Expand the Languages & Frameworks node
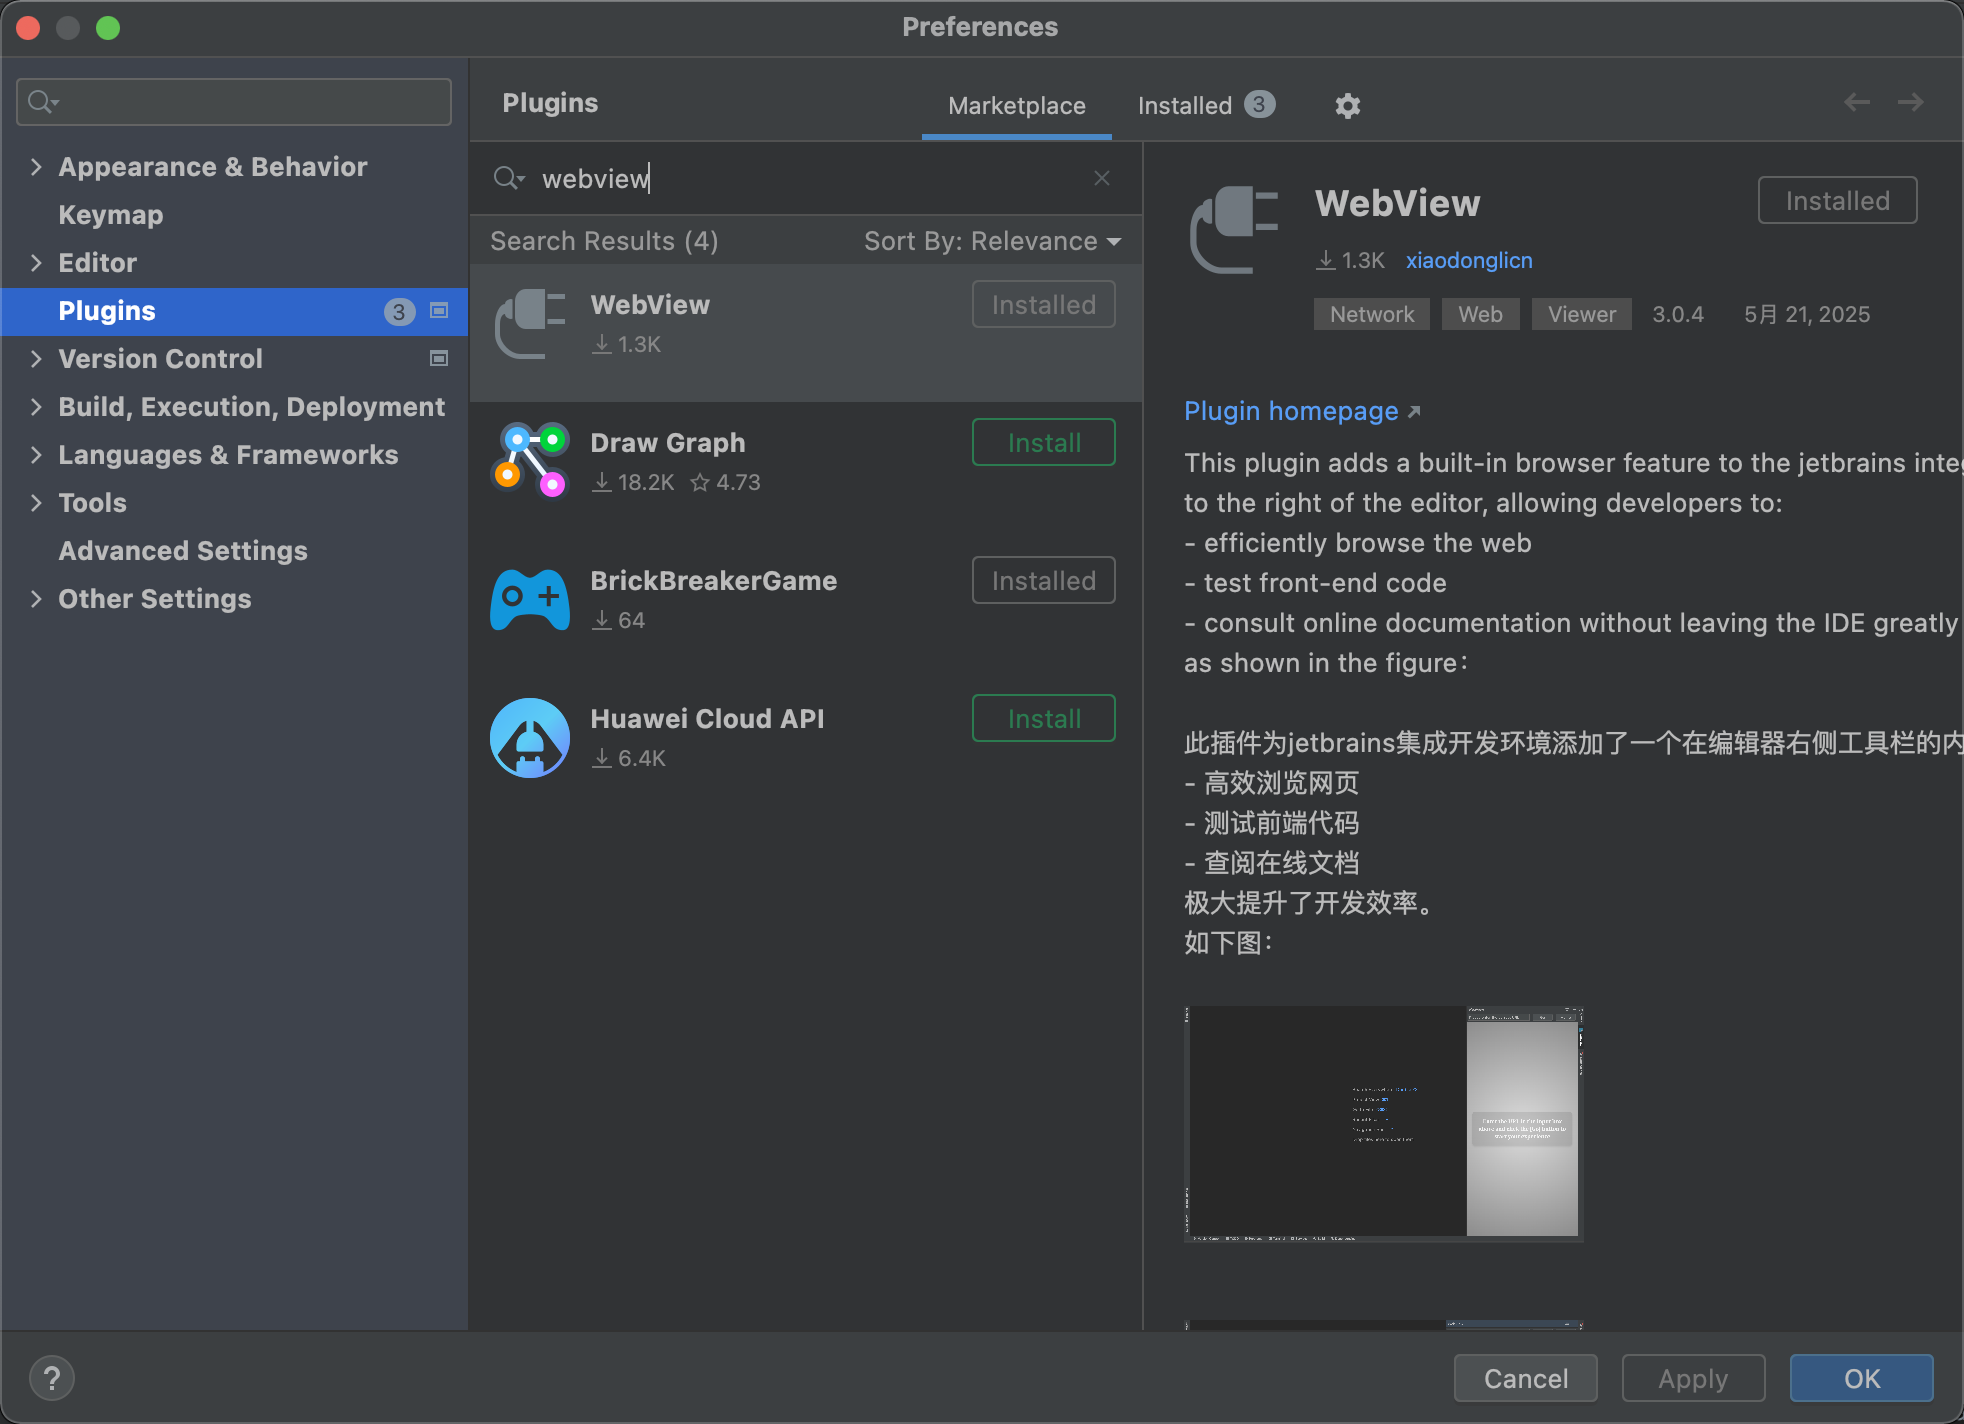Viewport: 1964px width, 1424px height. click(x=36, y=455)
